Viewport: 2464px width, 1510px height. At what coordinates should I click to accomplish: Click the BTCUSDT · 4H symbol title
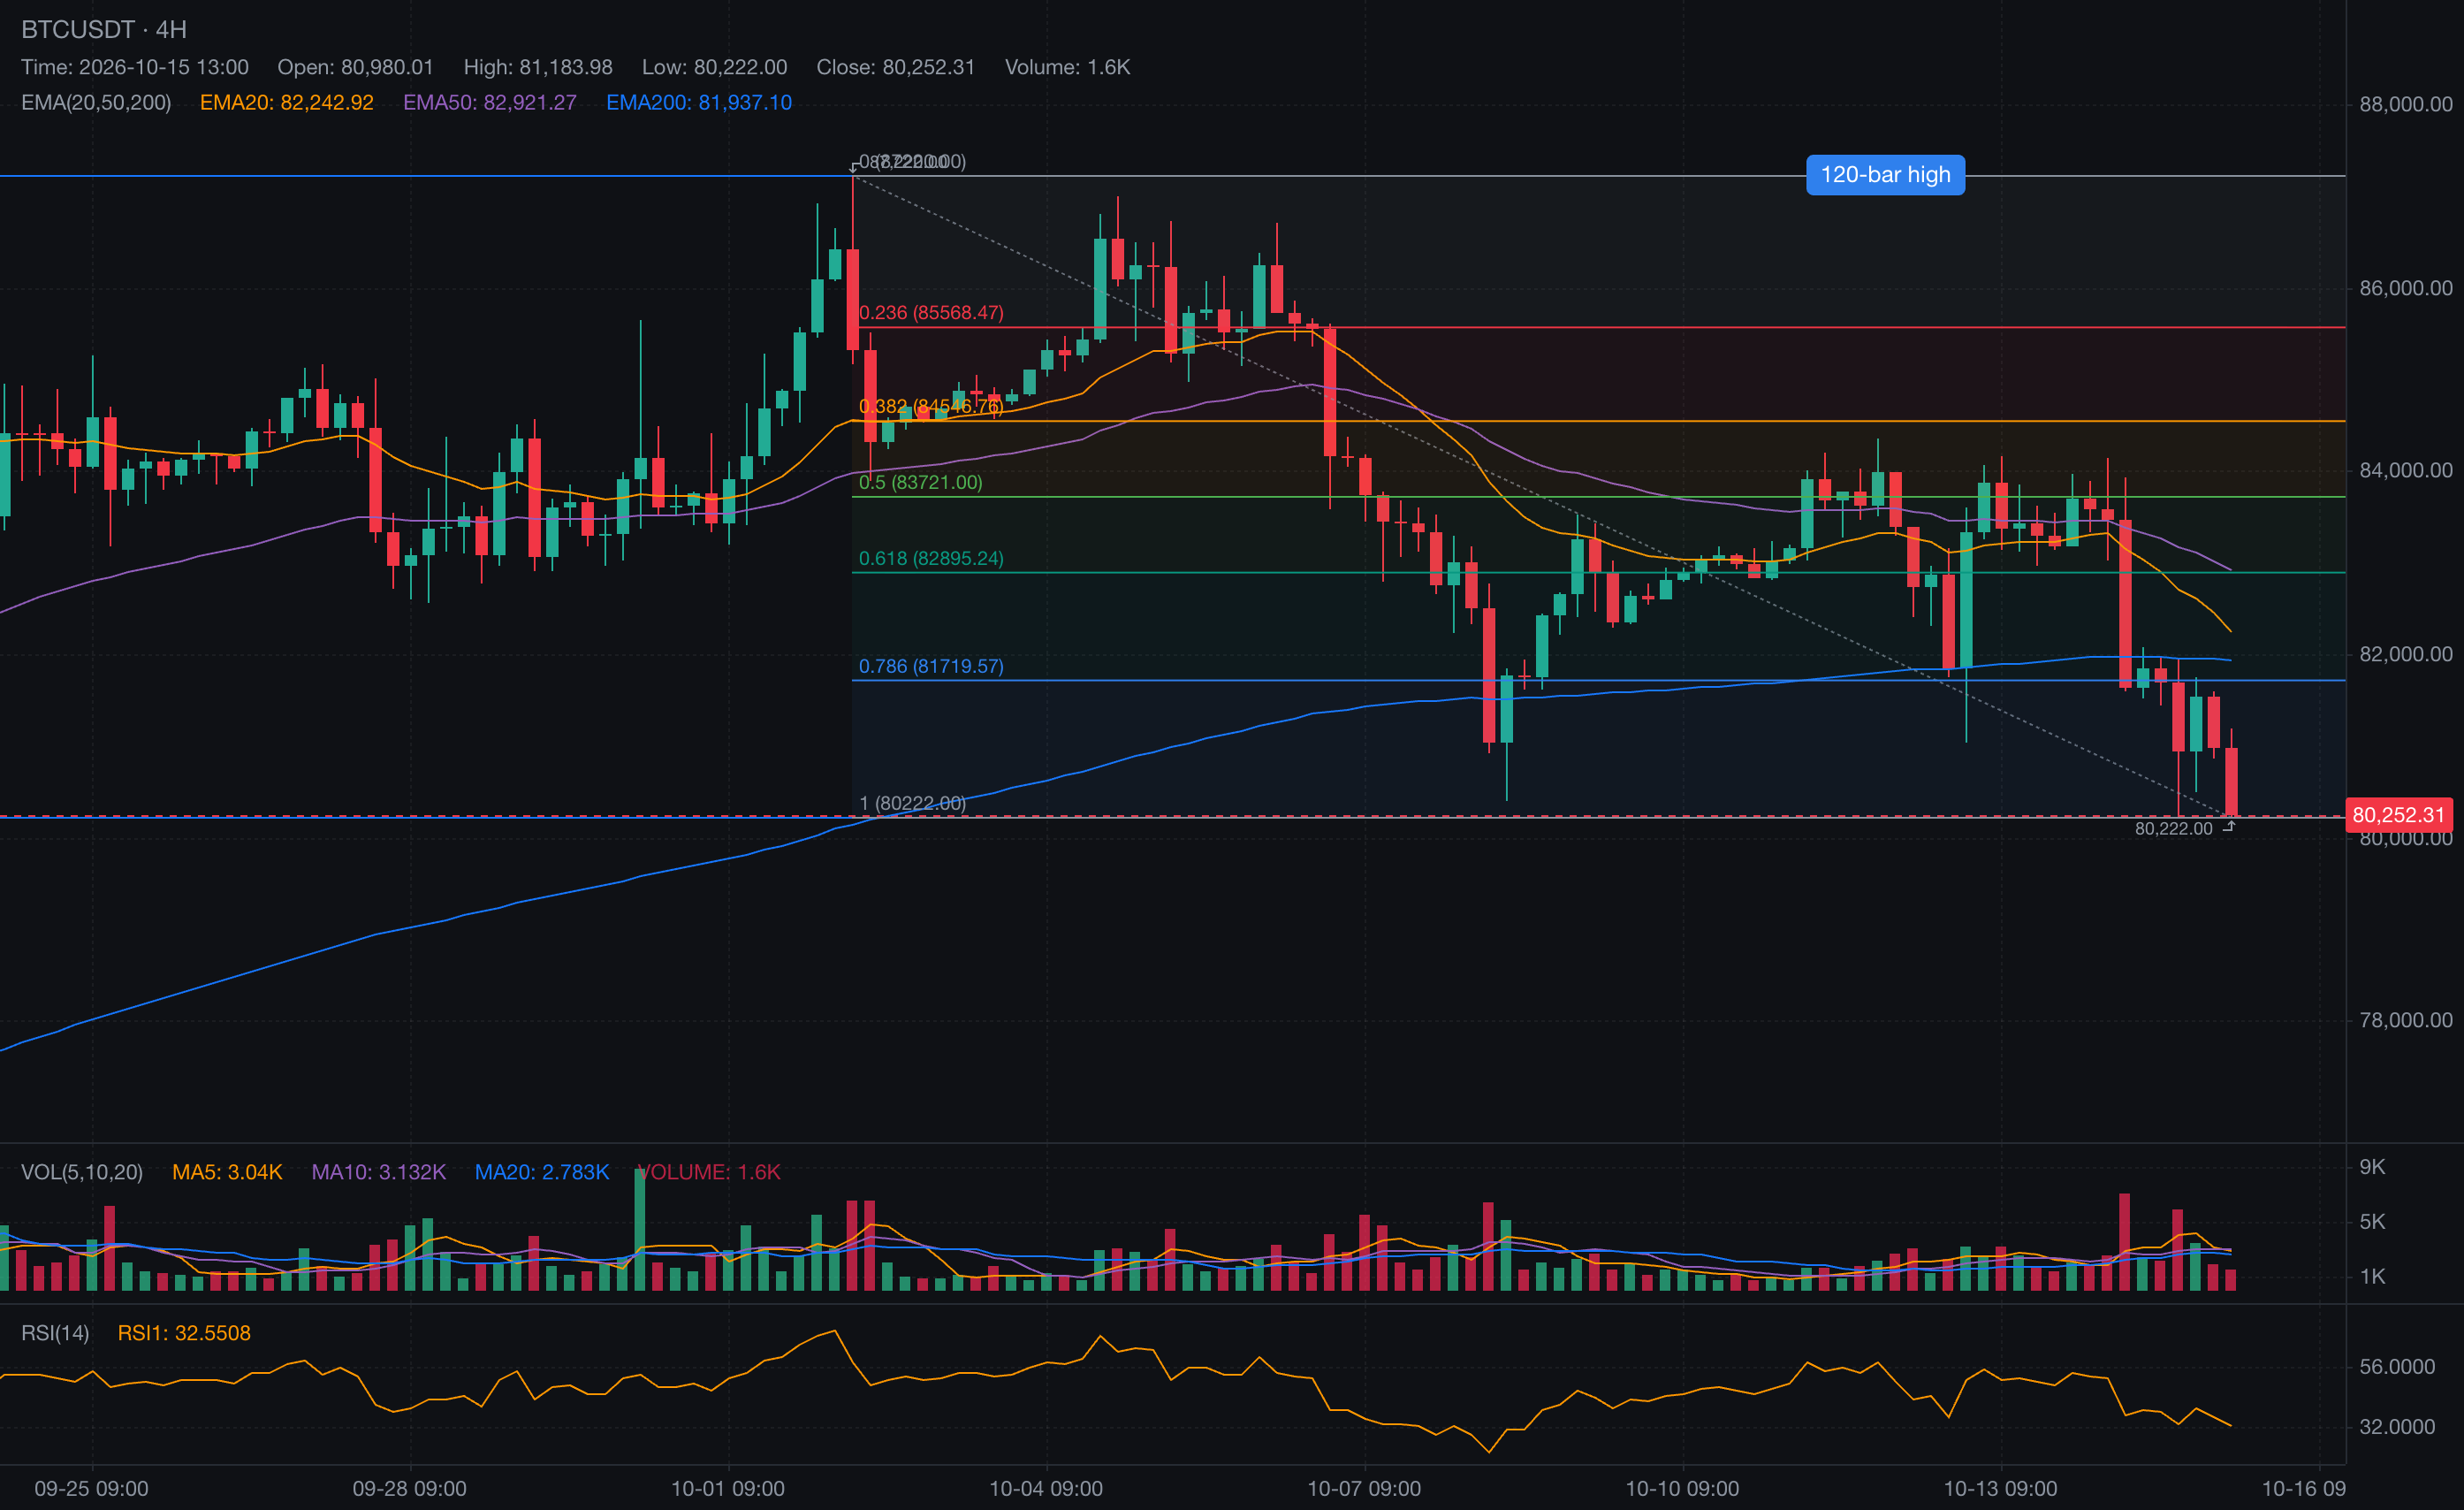point(104,30)
